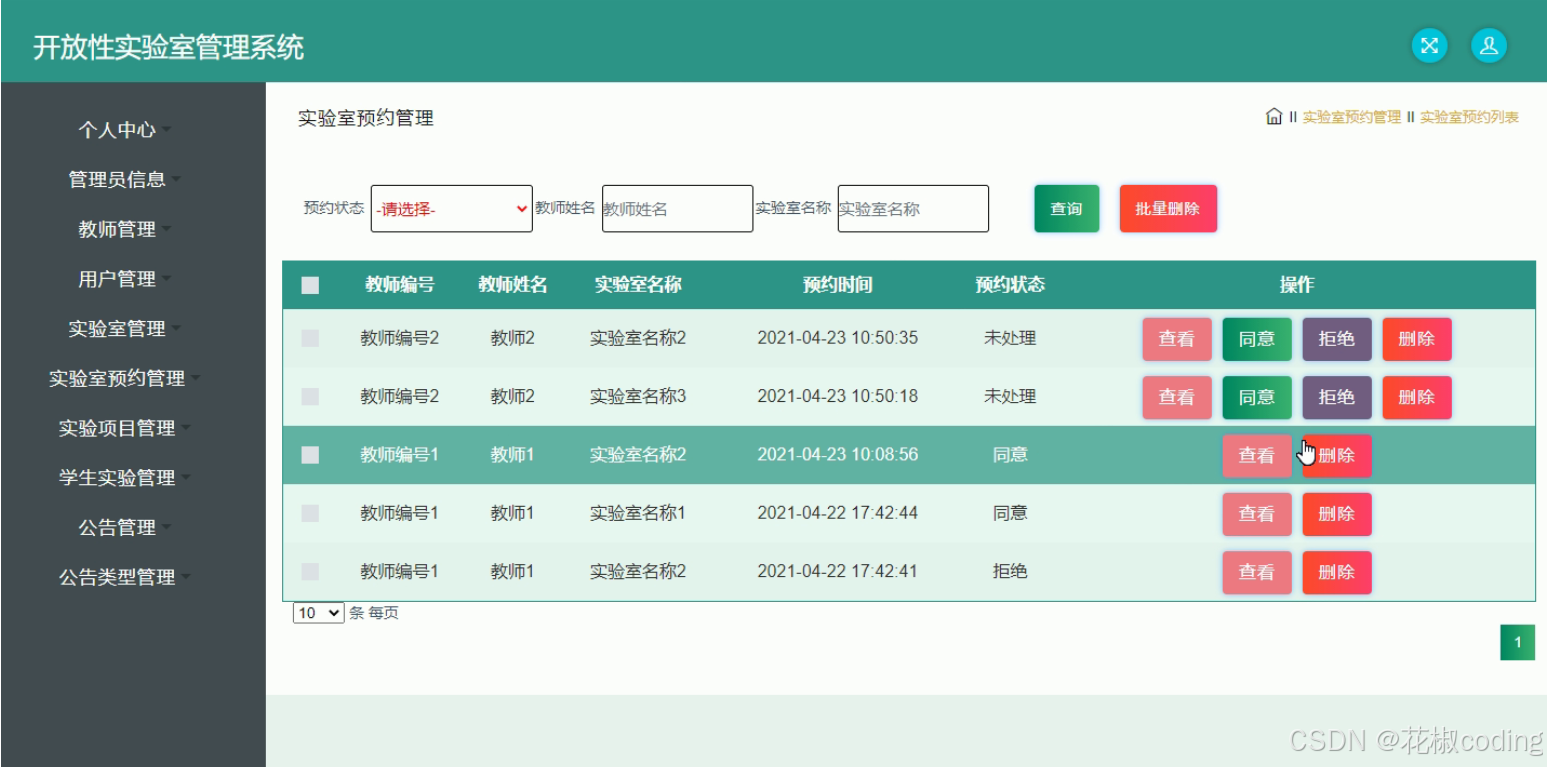Screen dimensions: 1547x767
Task: Expand 公告管理 sidebar menu
Action: [124, 527]
